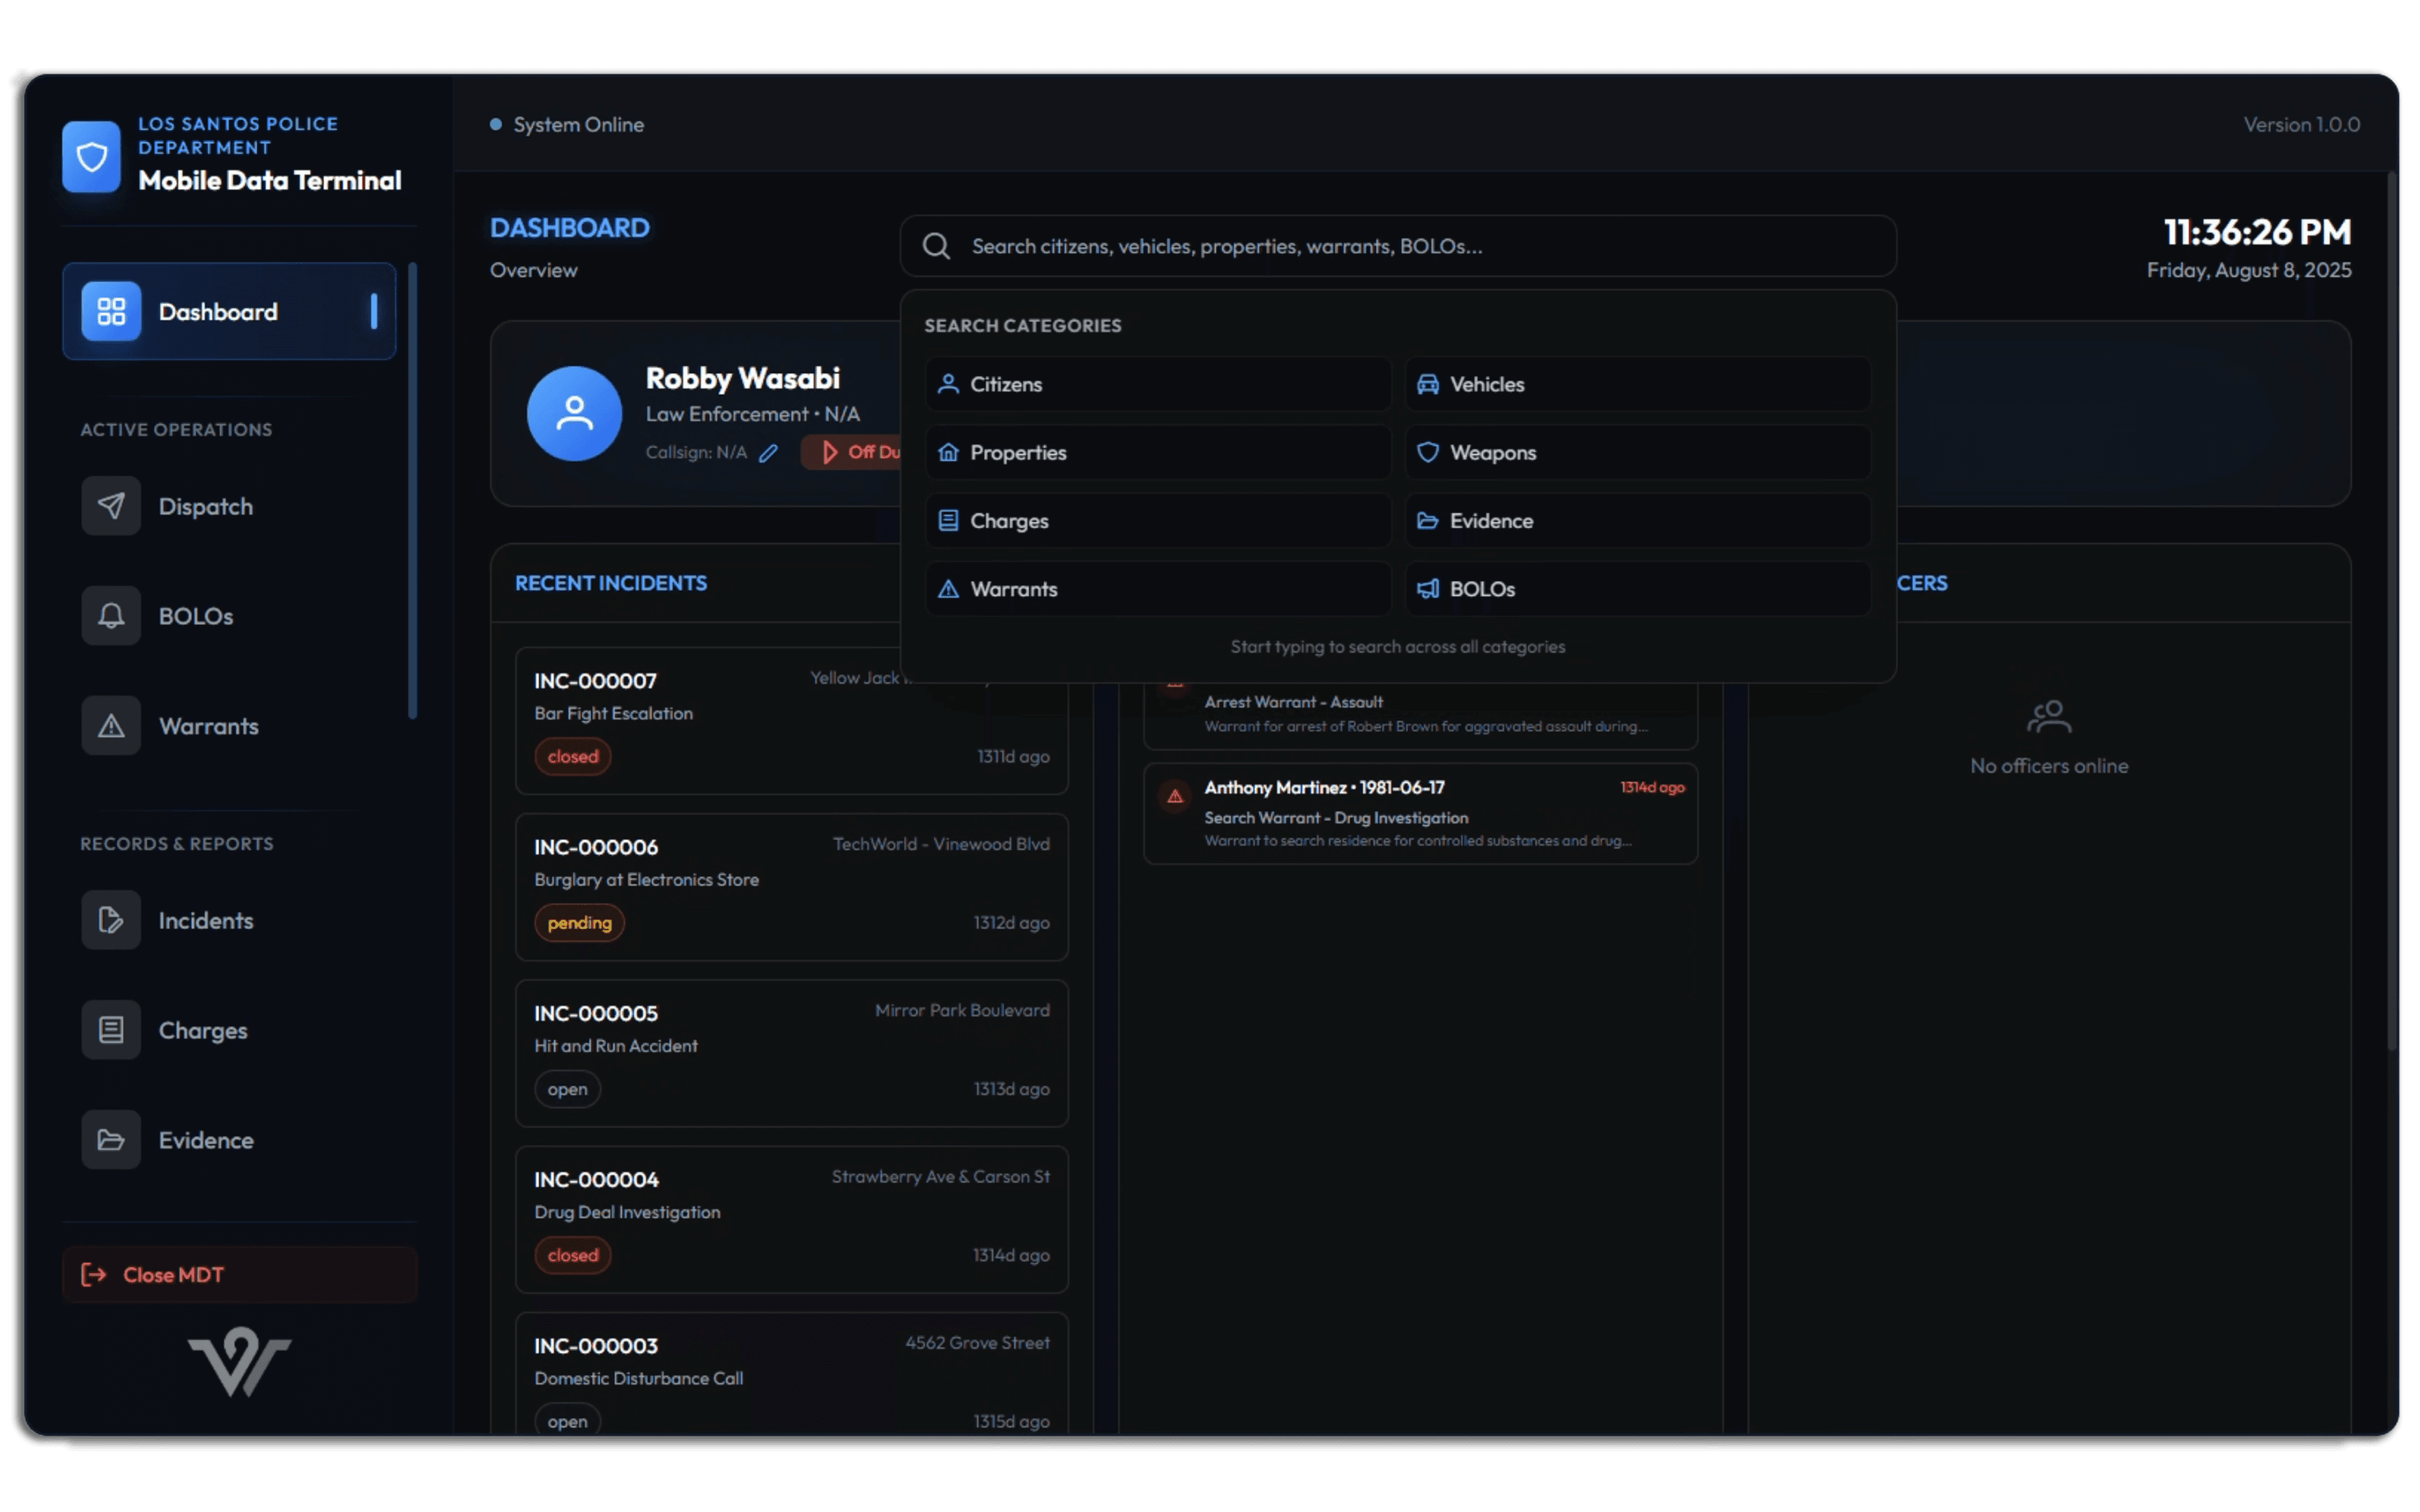Choose Weapons search category
Image resolution: width=2420 pixels, height=1512 pixels.
[x=1637, y=452]
